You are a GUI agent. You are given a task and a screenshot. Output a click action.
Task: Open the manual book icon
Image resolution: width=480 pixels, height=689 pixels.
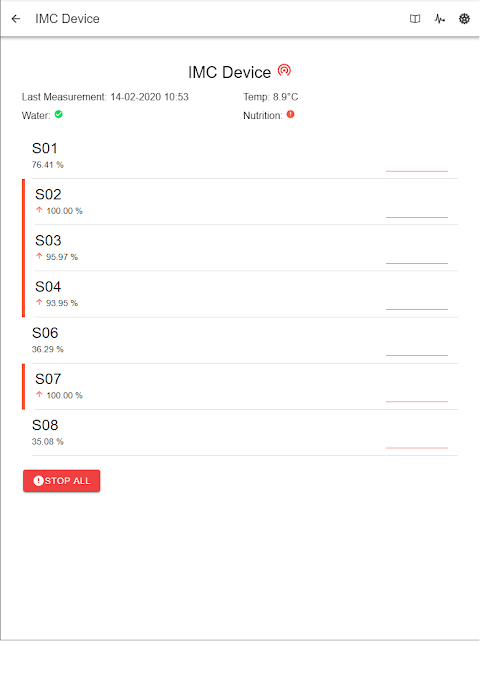(x=415, y=18)
